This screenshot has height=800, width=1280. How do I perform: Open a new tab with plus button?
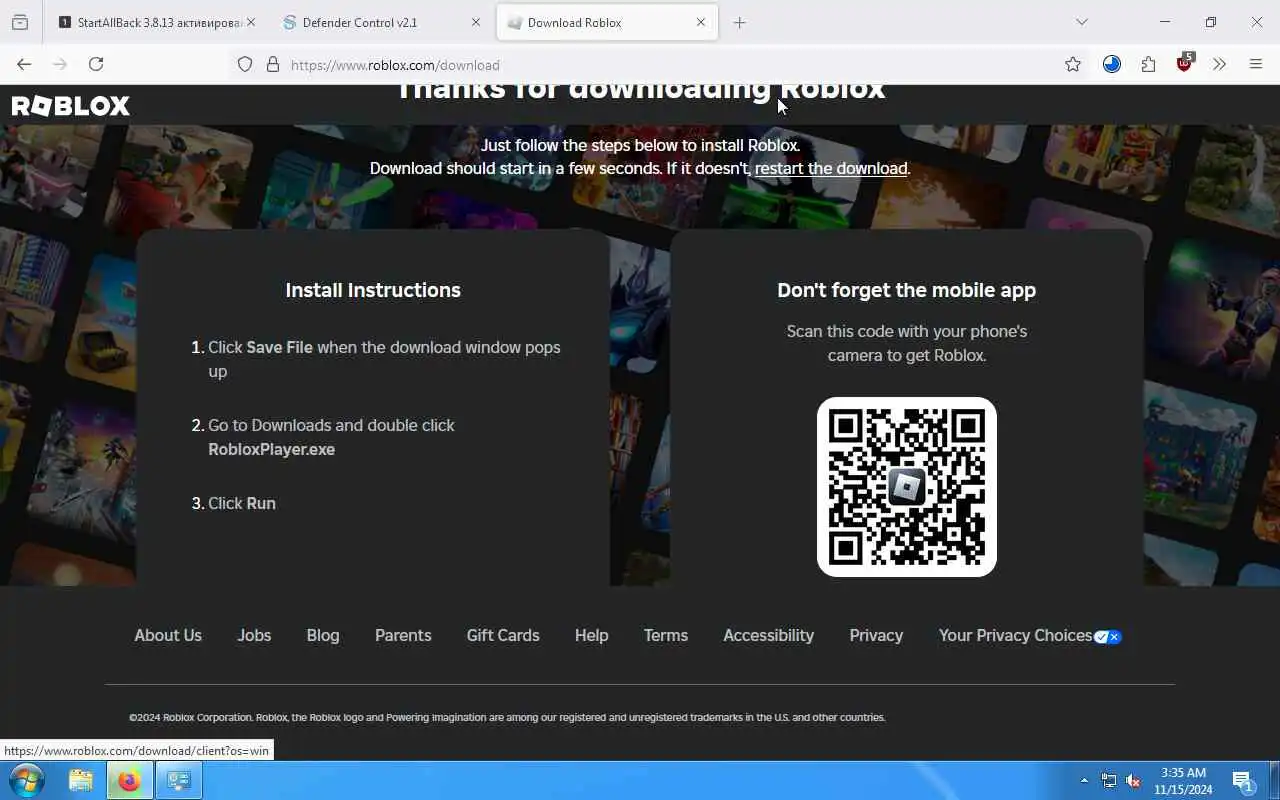click(739, 22)
